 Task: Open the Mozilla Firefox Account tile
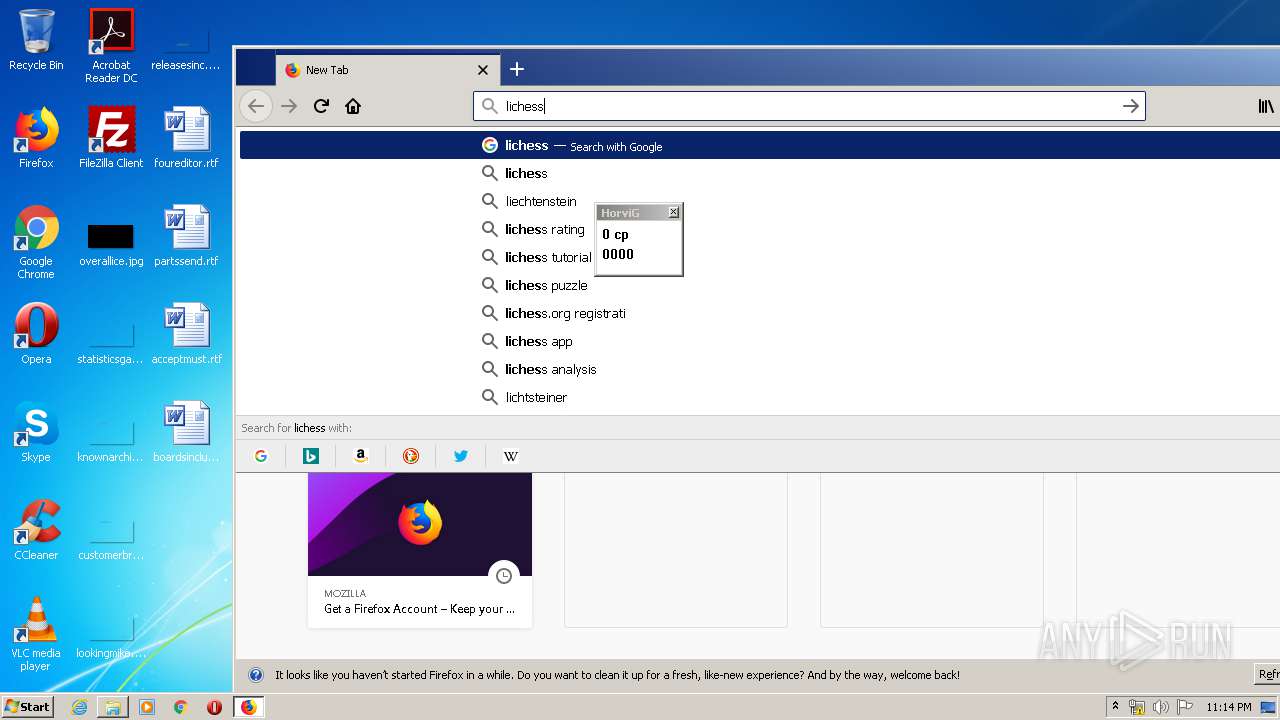click(x=420, y=550)
